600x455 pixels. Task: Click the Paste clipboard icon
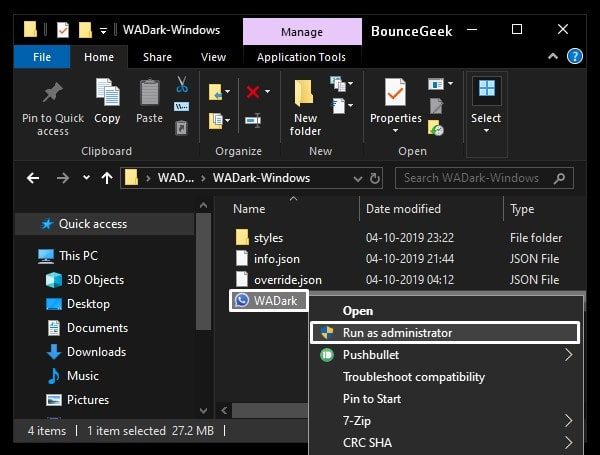pyautogui.click(x=149, y=92)
